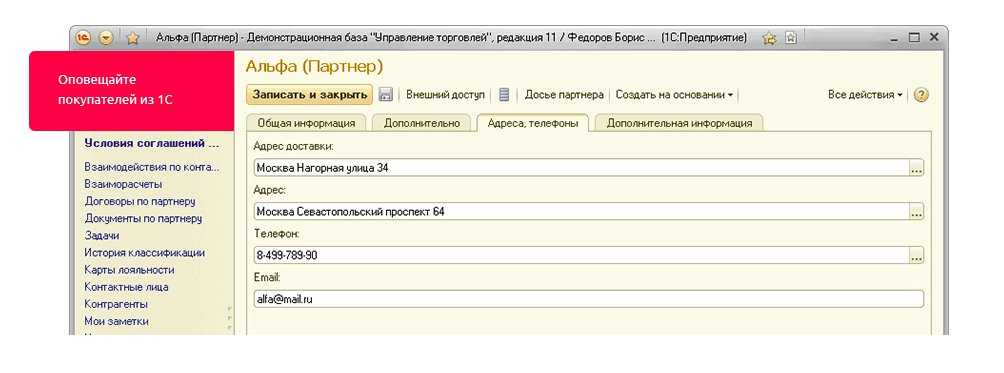Select the Адреса, телефоны tab
1004x373 pixels.
[532, 123]
